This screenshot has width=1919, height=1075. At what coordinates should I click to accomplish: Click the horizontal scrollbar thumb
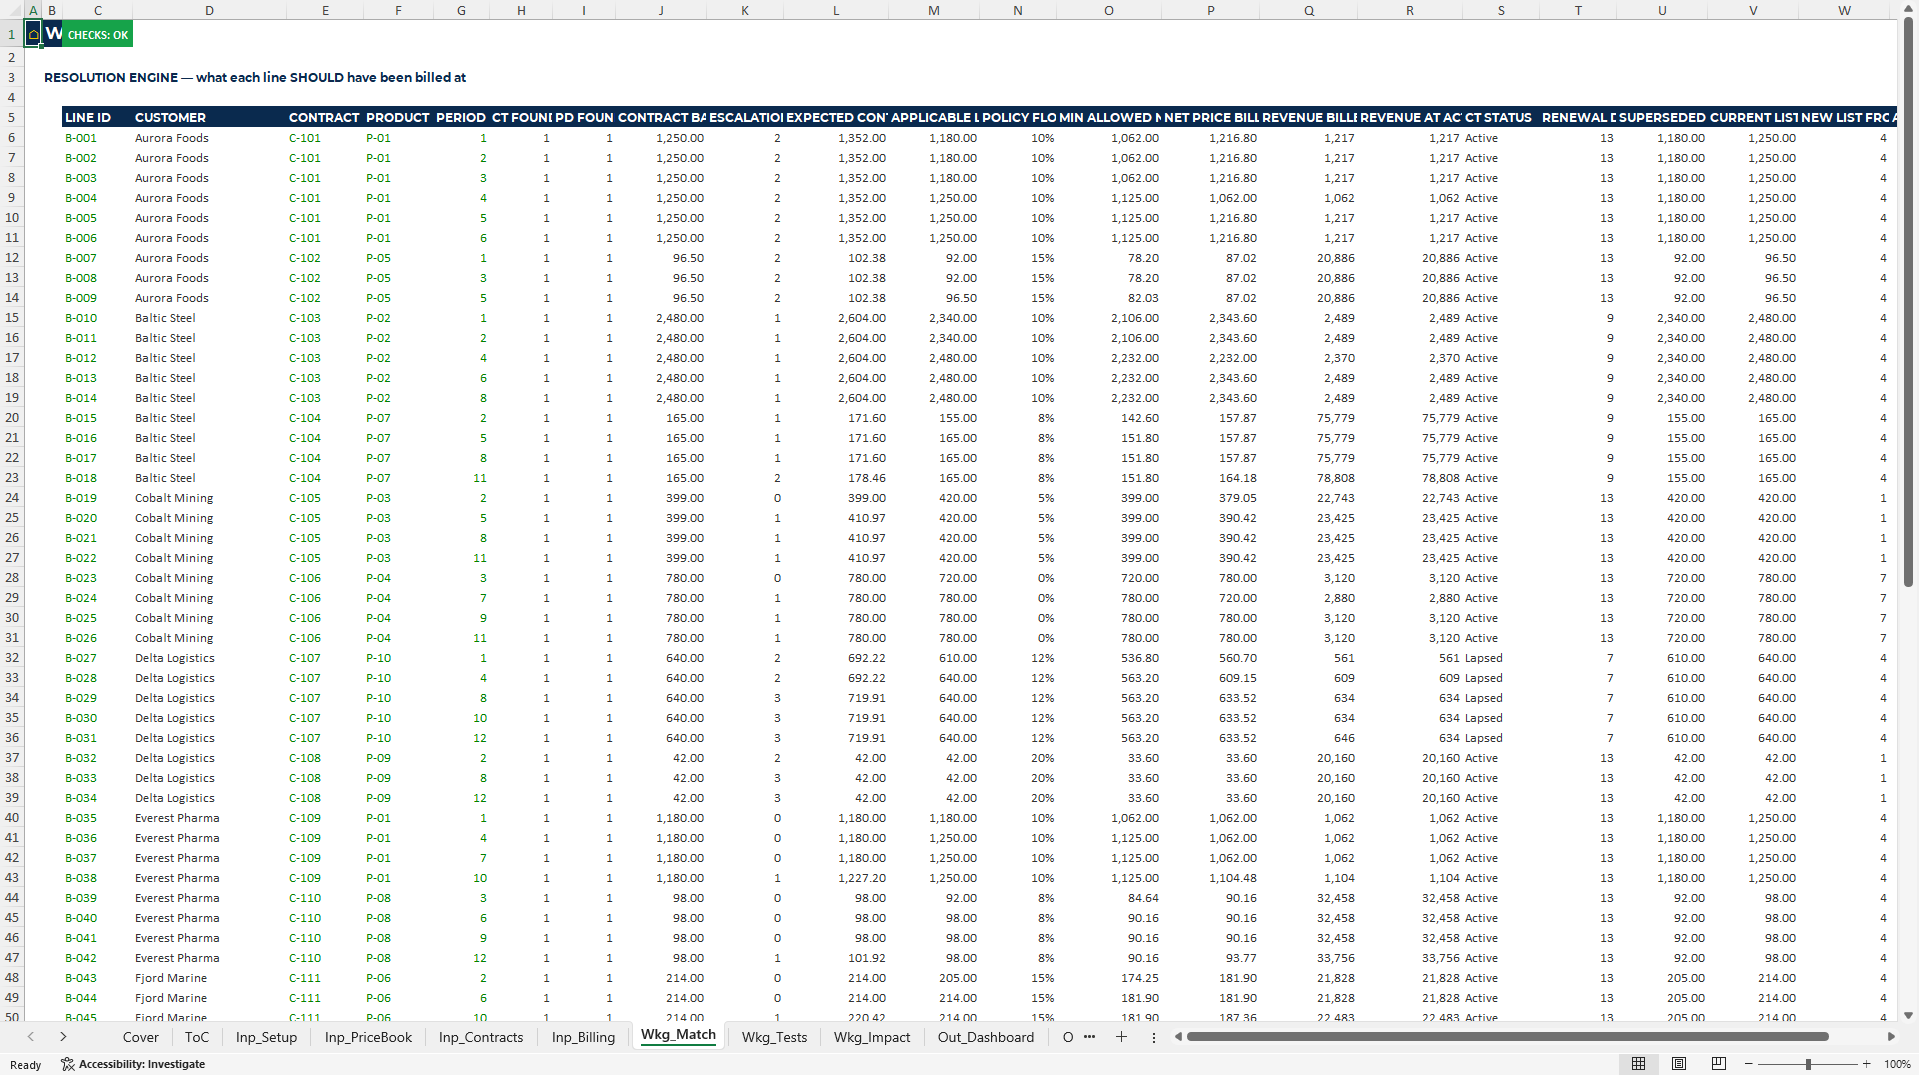1507,1037
